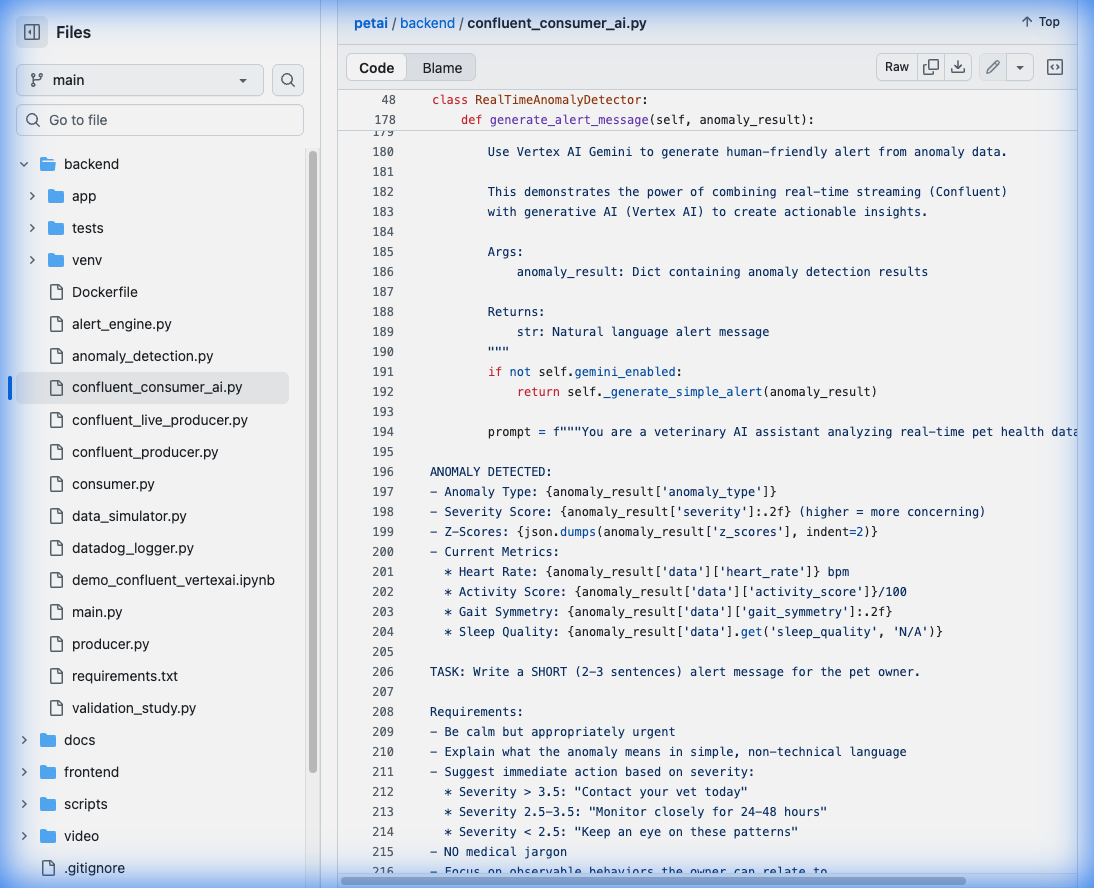Image resolution: width=1094 pixels, height=888 pixels.
Task: Expand the scripts folder chevron
Action: [x=24, y=804]
